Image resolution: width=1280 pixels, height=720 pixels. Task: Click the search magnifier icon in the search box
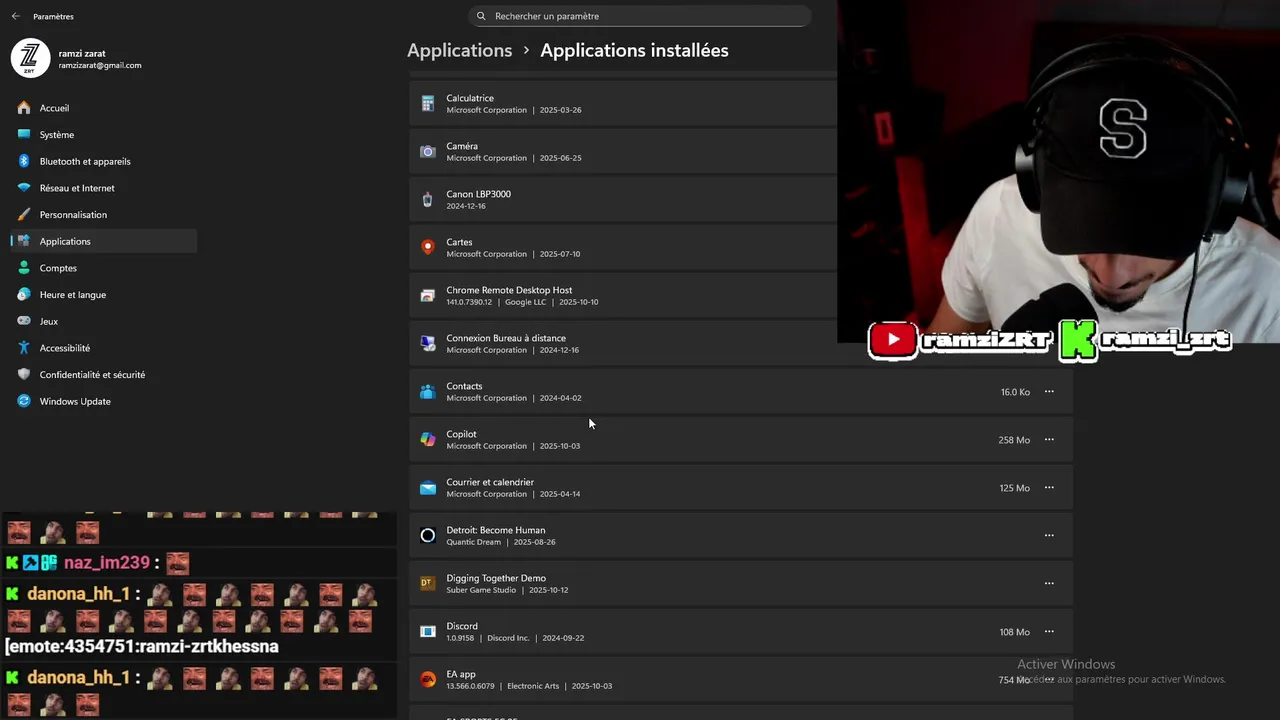coord(481,16)
